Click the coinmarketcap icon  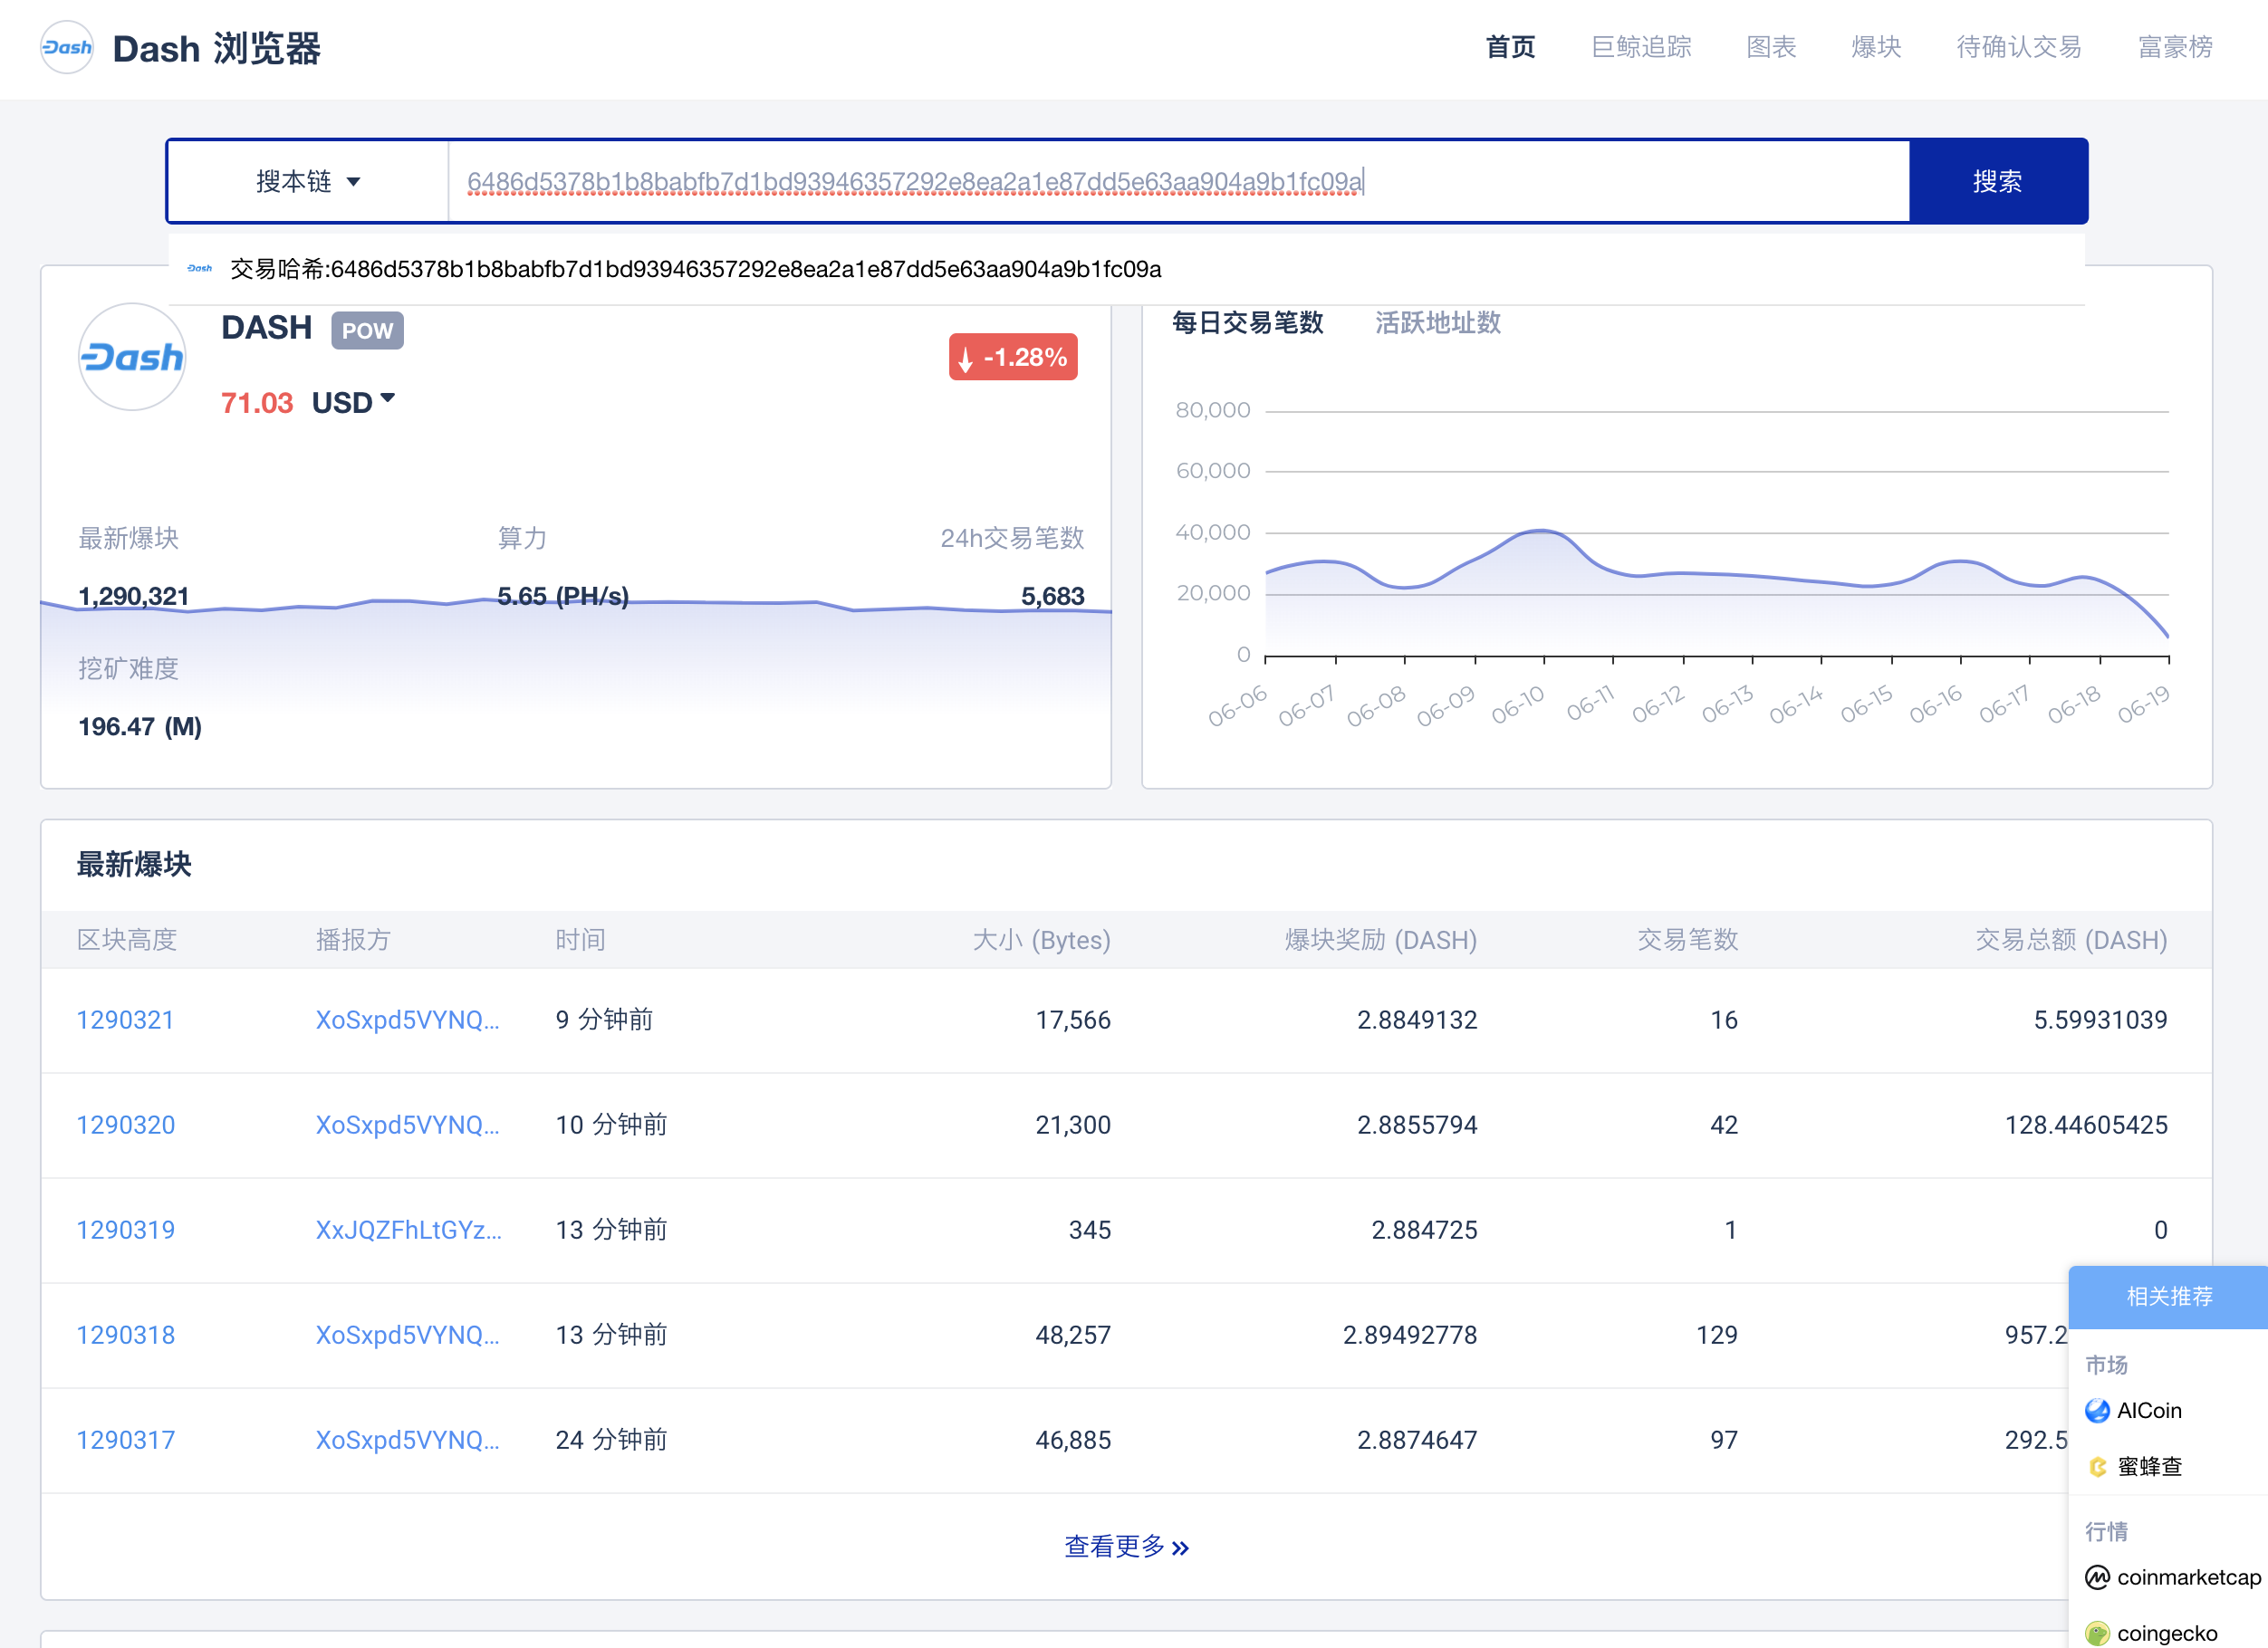tap(2097, 1577)
